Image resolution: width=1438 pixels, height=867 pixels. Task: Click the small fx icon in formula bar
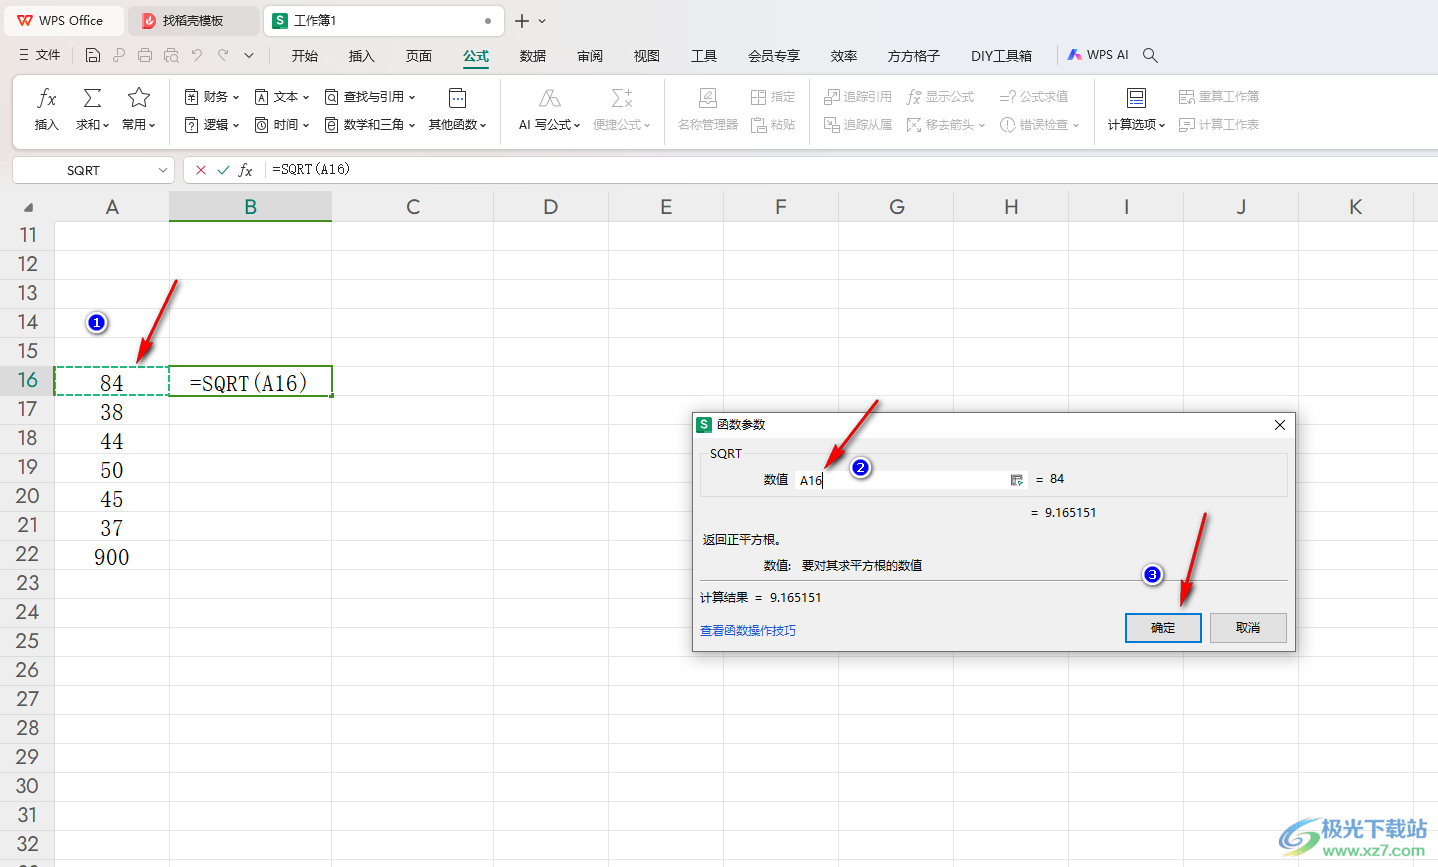tap(245, 170)
